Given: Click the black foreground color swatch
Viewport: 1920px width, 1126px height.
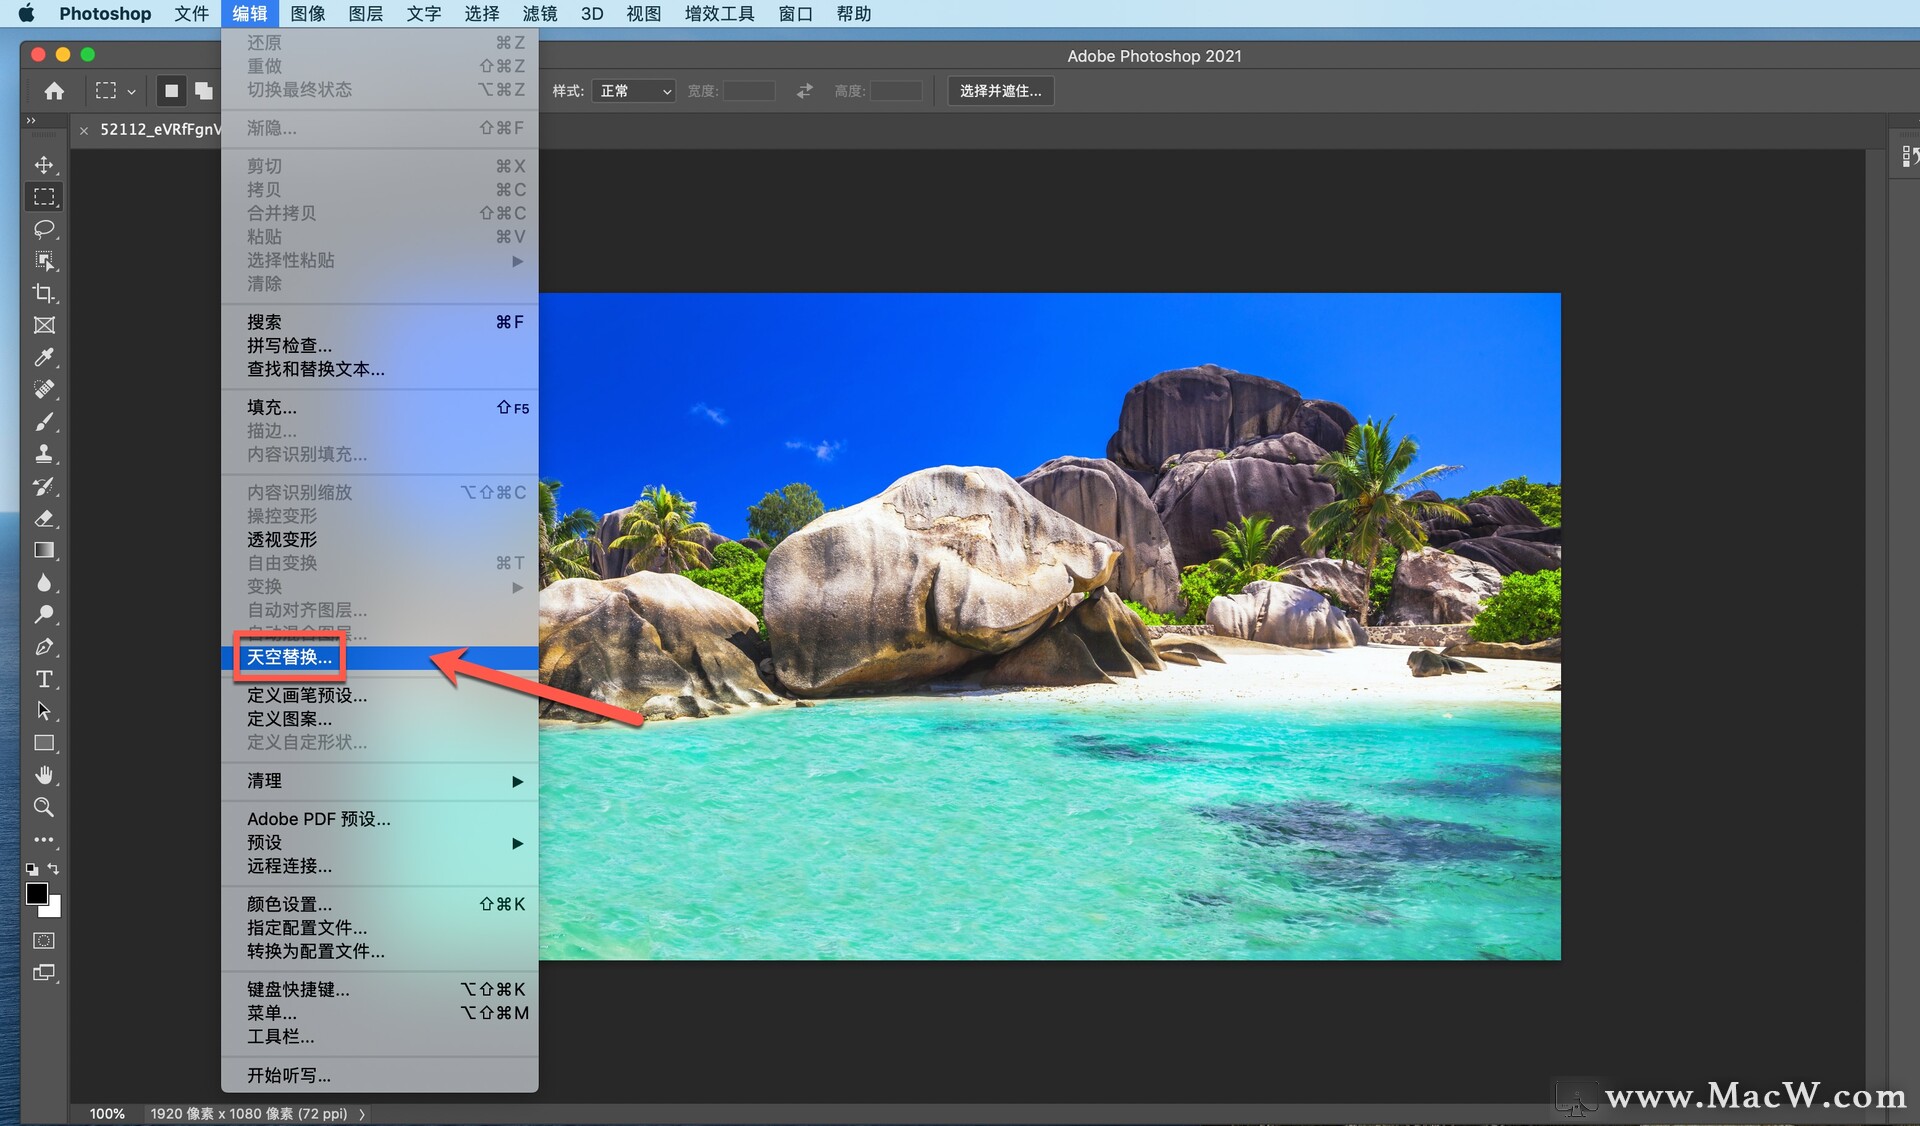Looking at the screenshot, I should (x=37, y=893).
